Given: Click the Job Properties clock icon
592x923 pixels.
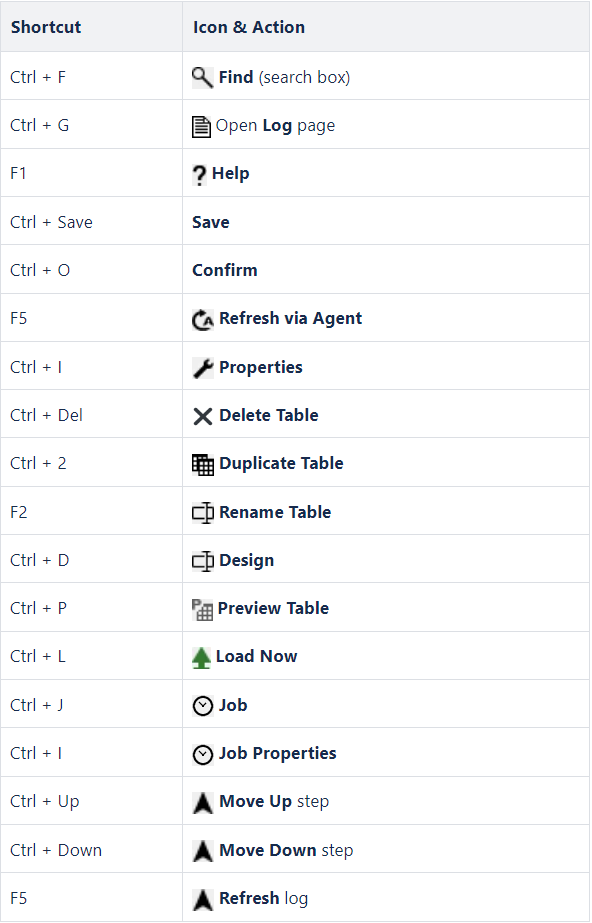Looking at the screenshot, I should click(x=203, y=754).
